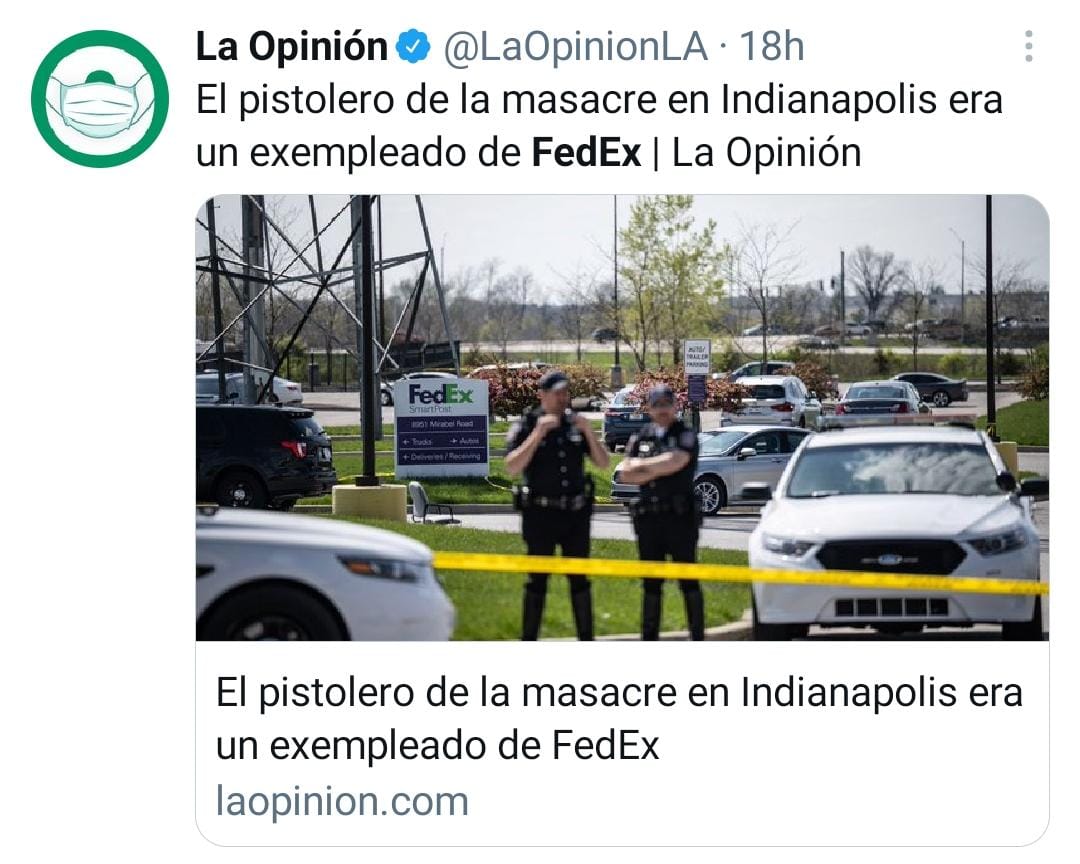This screenshot has height=864, width=1080.
Task: Select the tweet text line mentioning Indianapolis
Action: (599, 100)
